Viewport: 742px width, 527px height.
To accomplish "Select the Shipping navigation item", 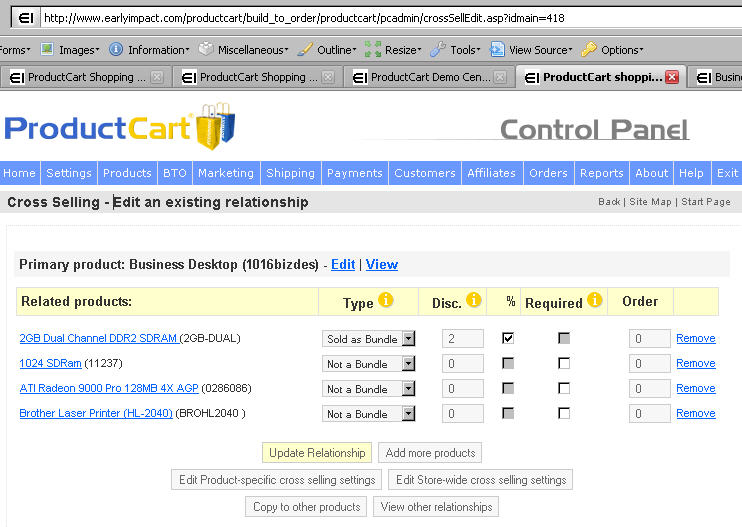I will coord(290,173).
